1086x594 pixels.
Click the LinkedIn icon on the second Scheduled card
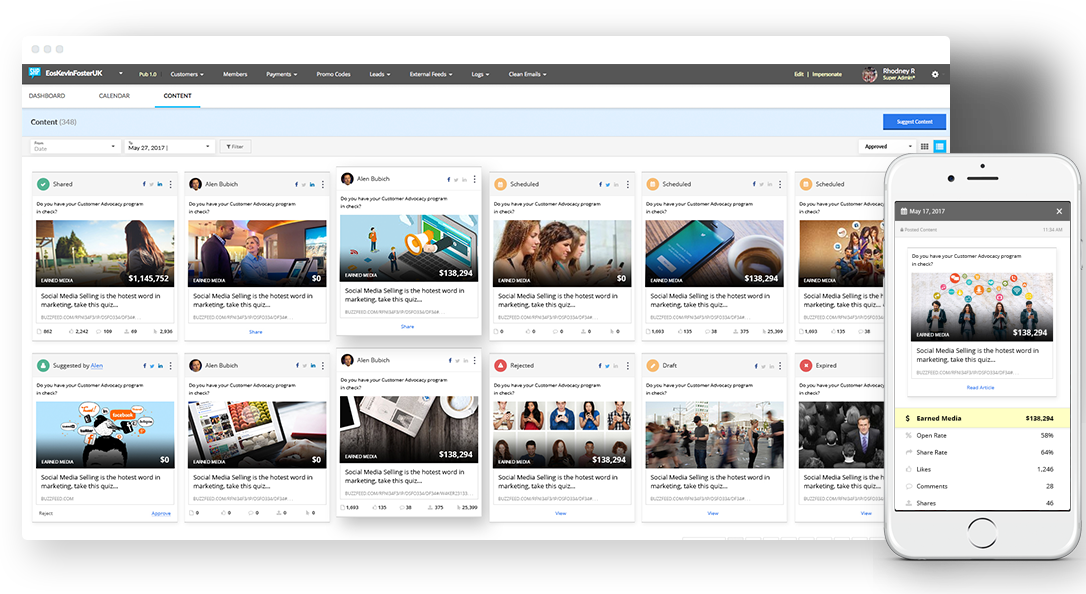(x=769, y=184)
